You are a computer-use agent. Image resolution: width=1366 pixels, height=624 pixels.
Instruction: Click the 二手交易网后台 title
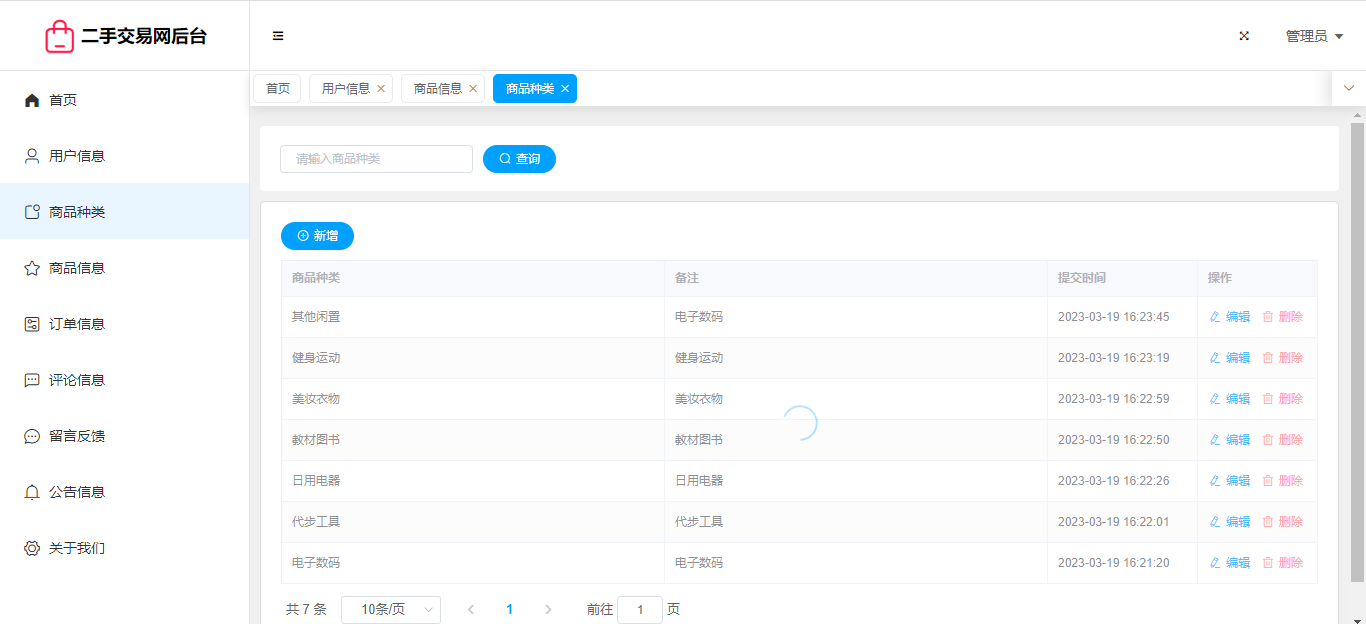pos(144,36)
